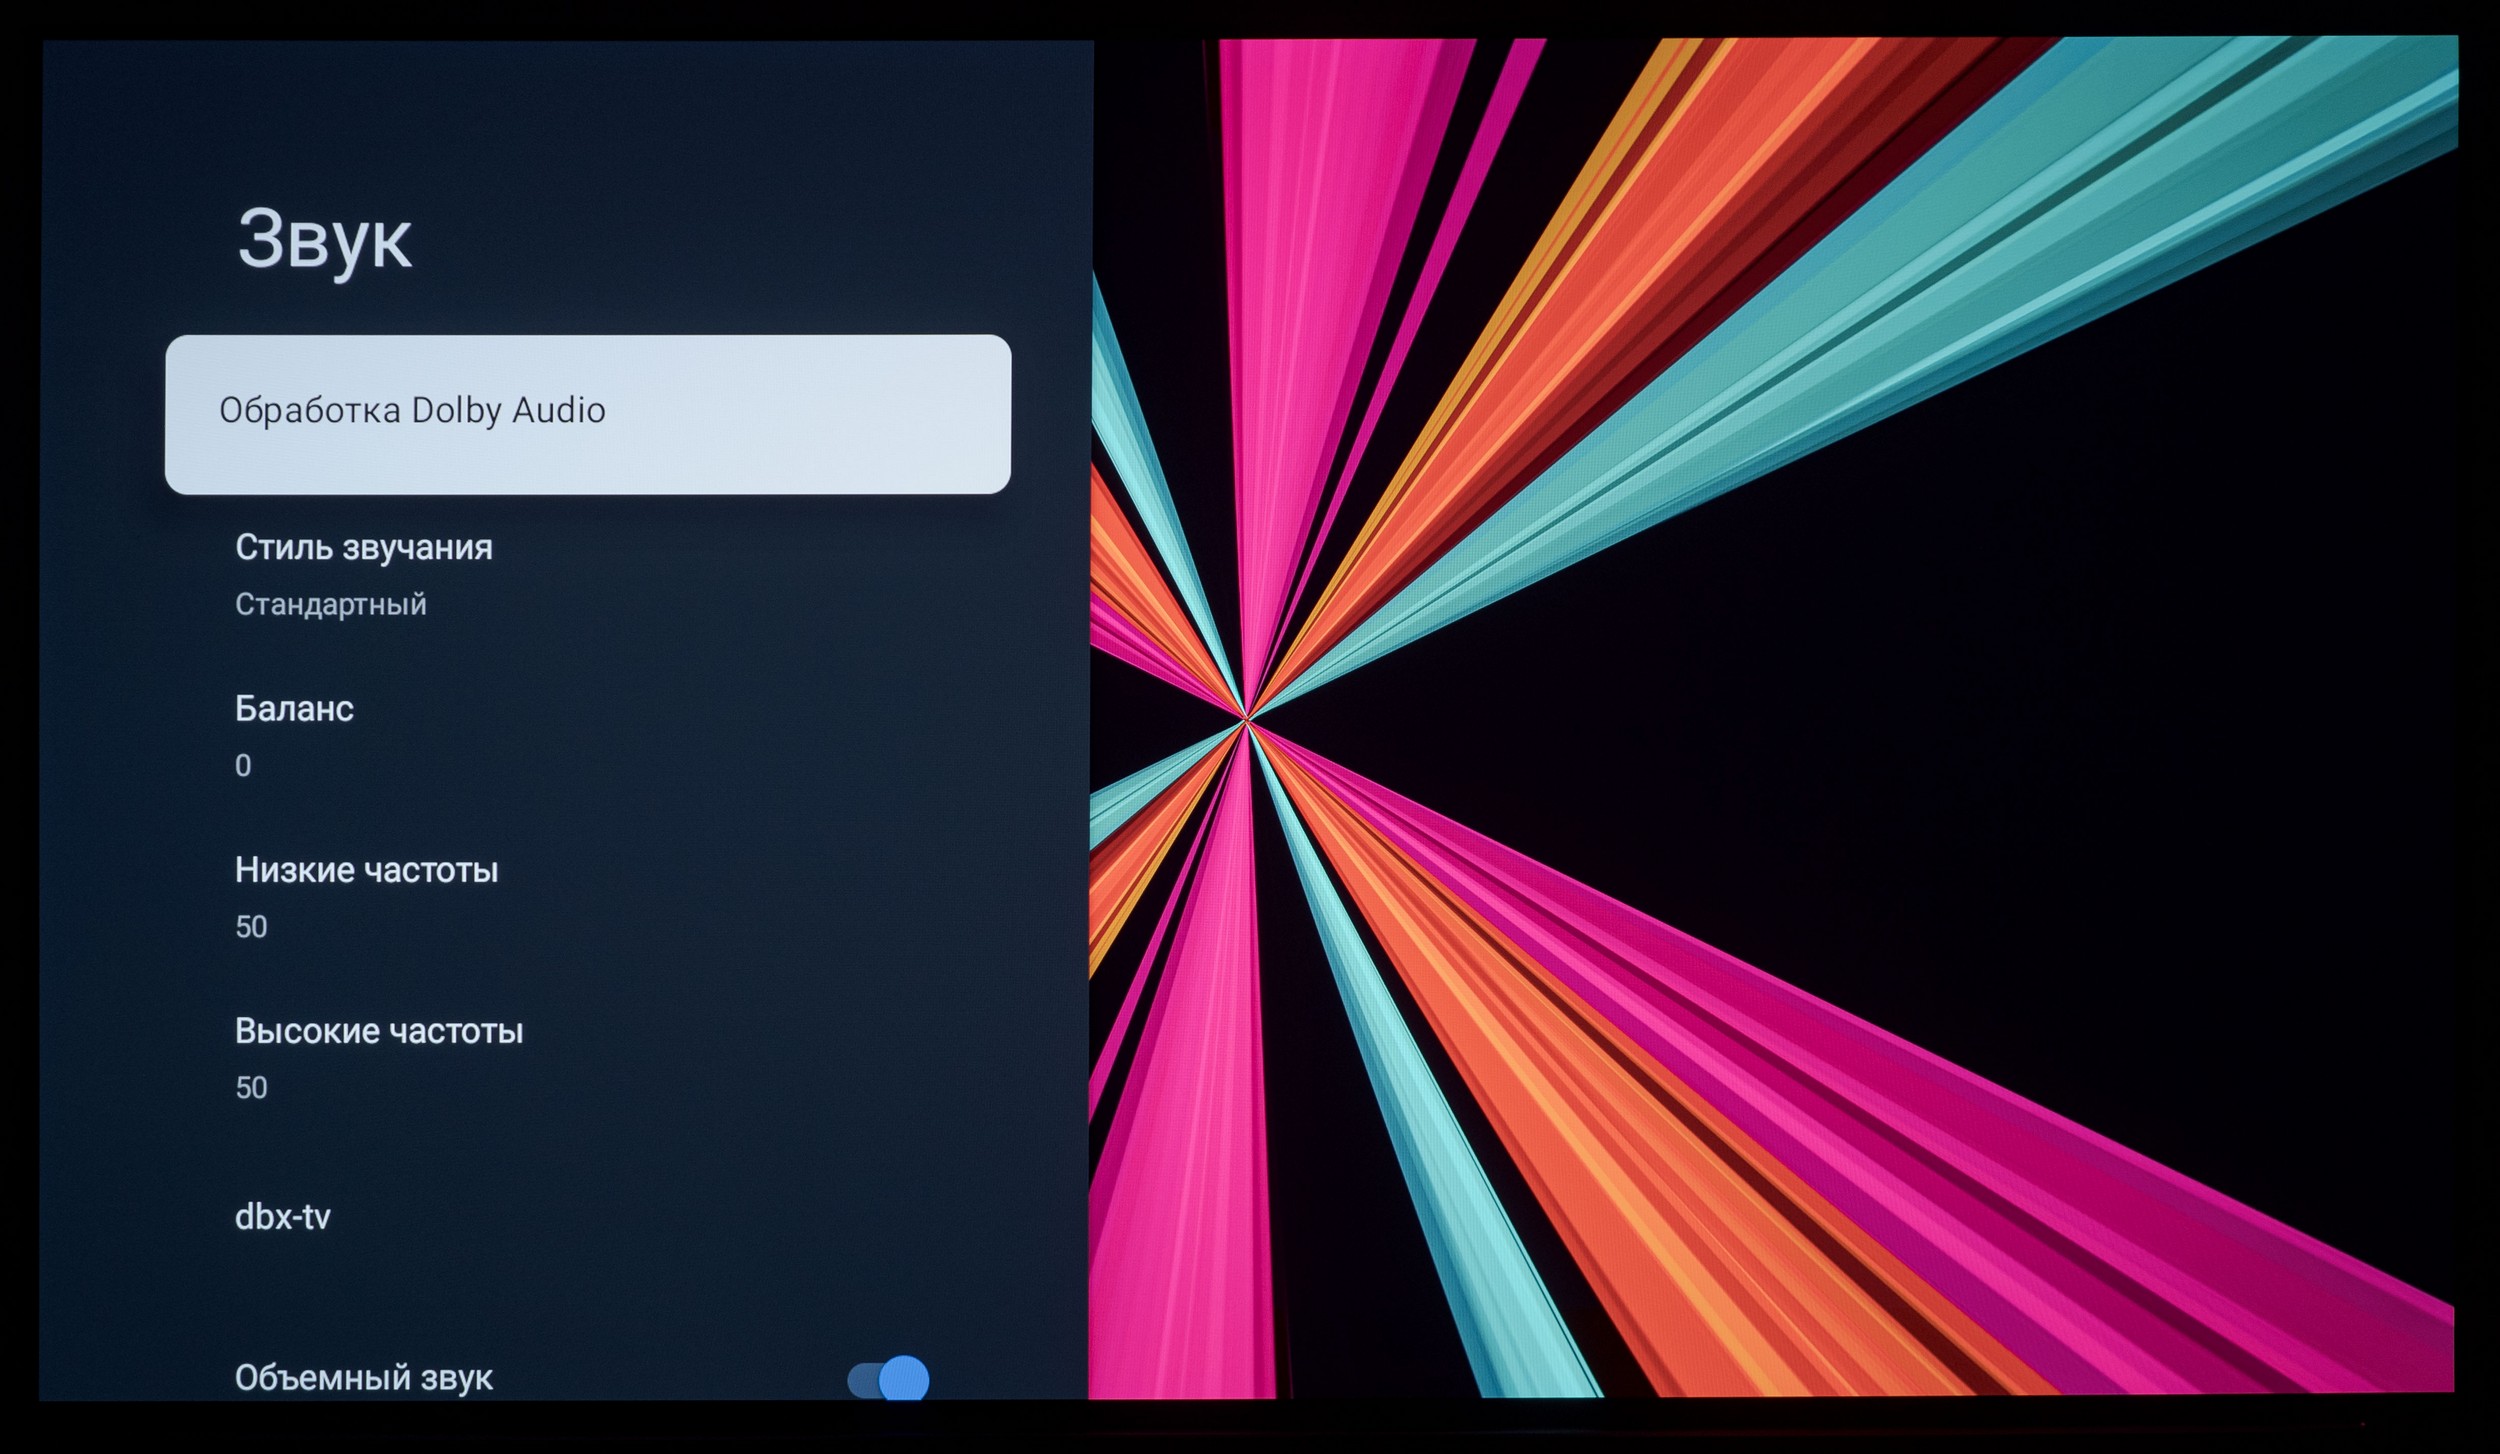Click the Стандартный sound style value

[330, 604]
